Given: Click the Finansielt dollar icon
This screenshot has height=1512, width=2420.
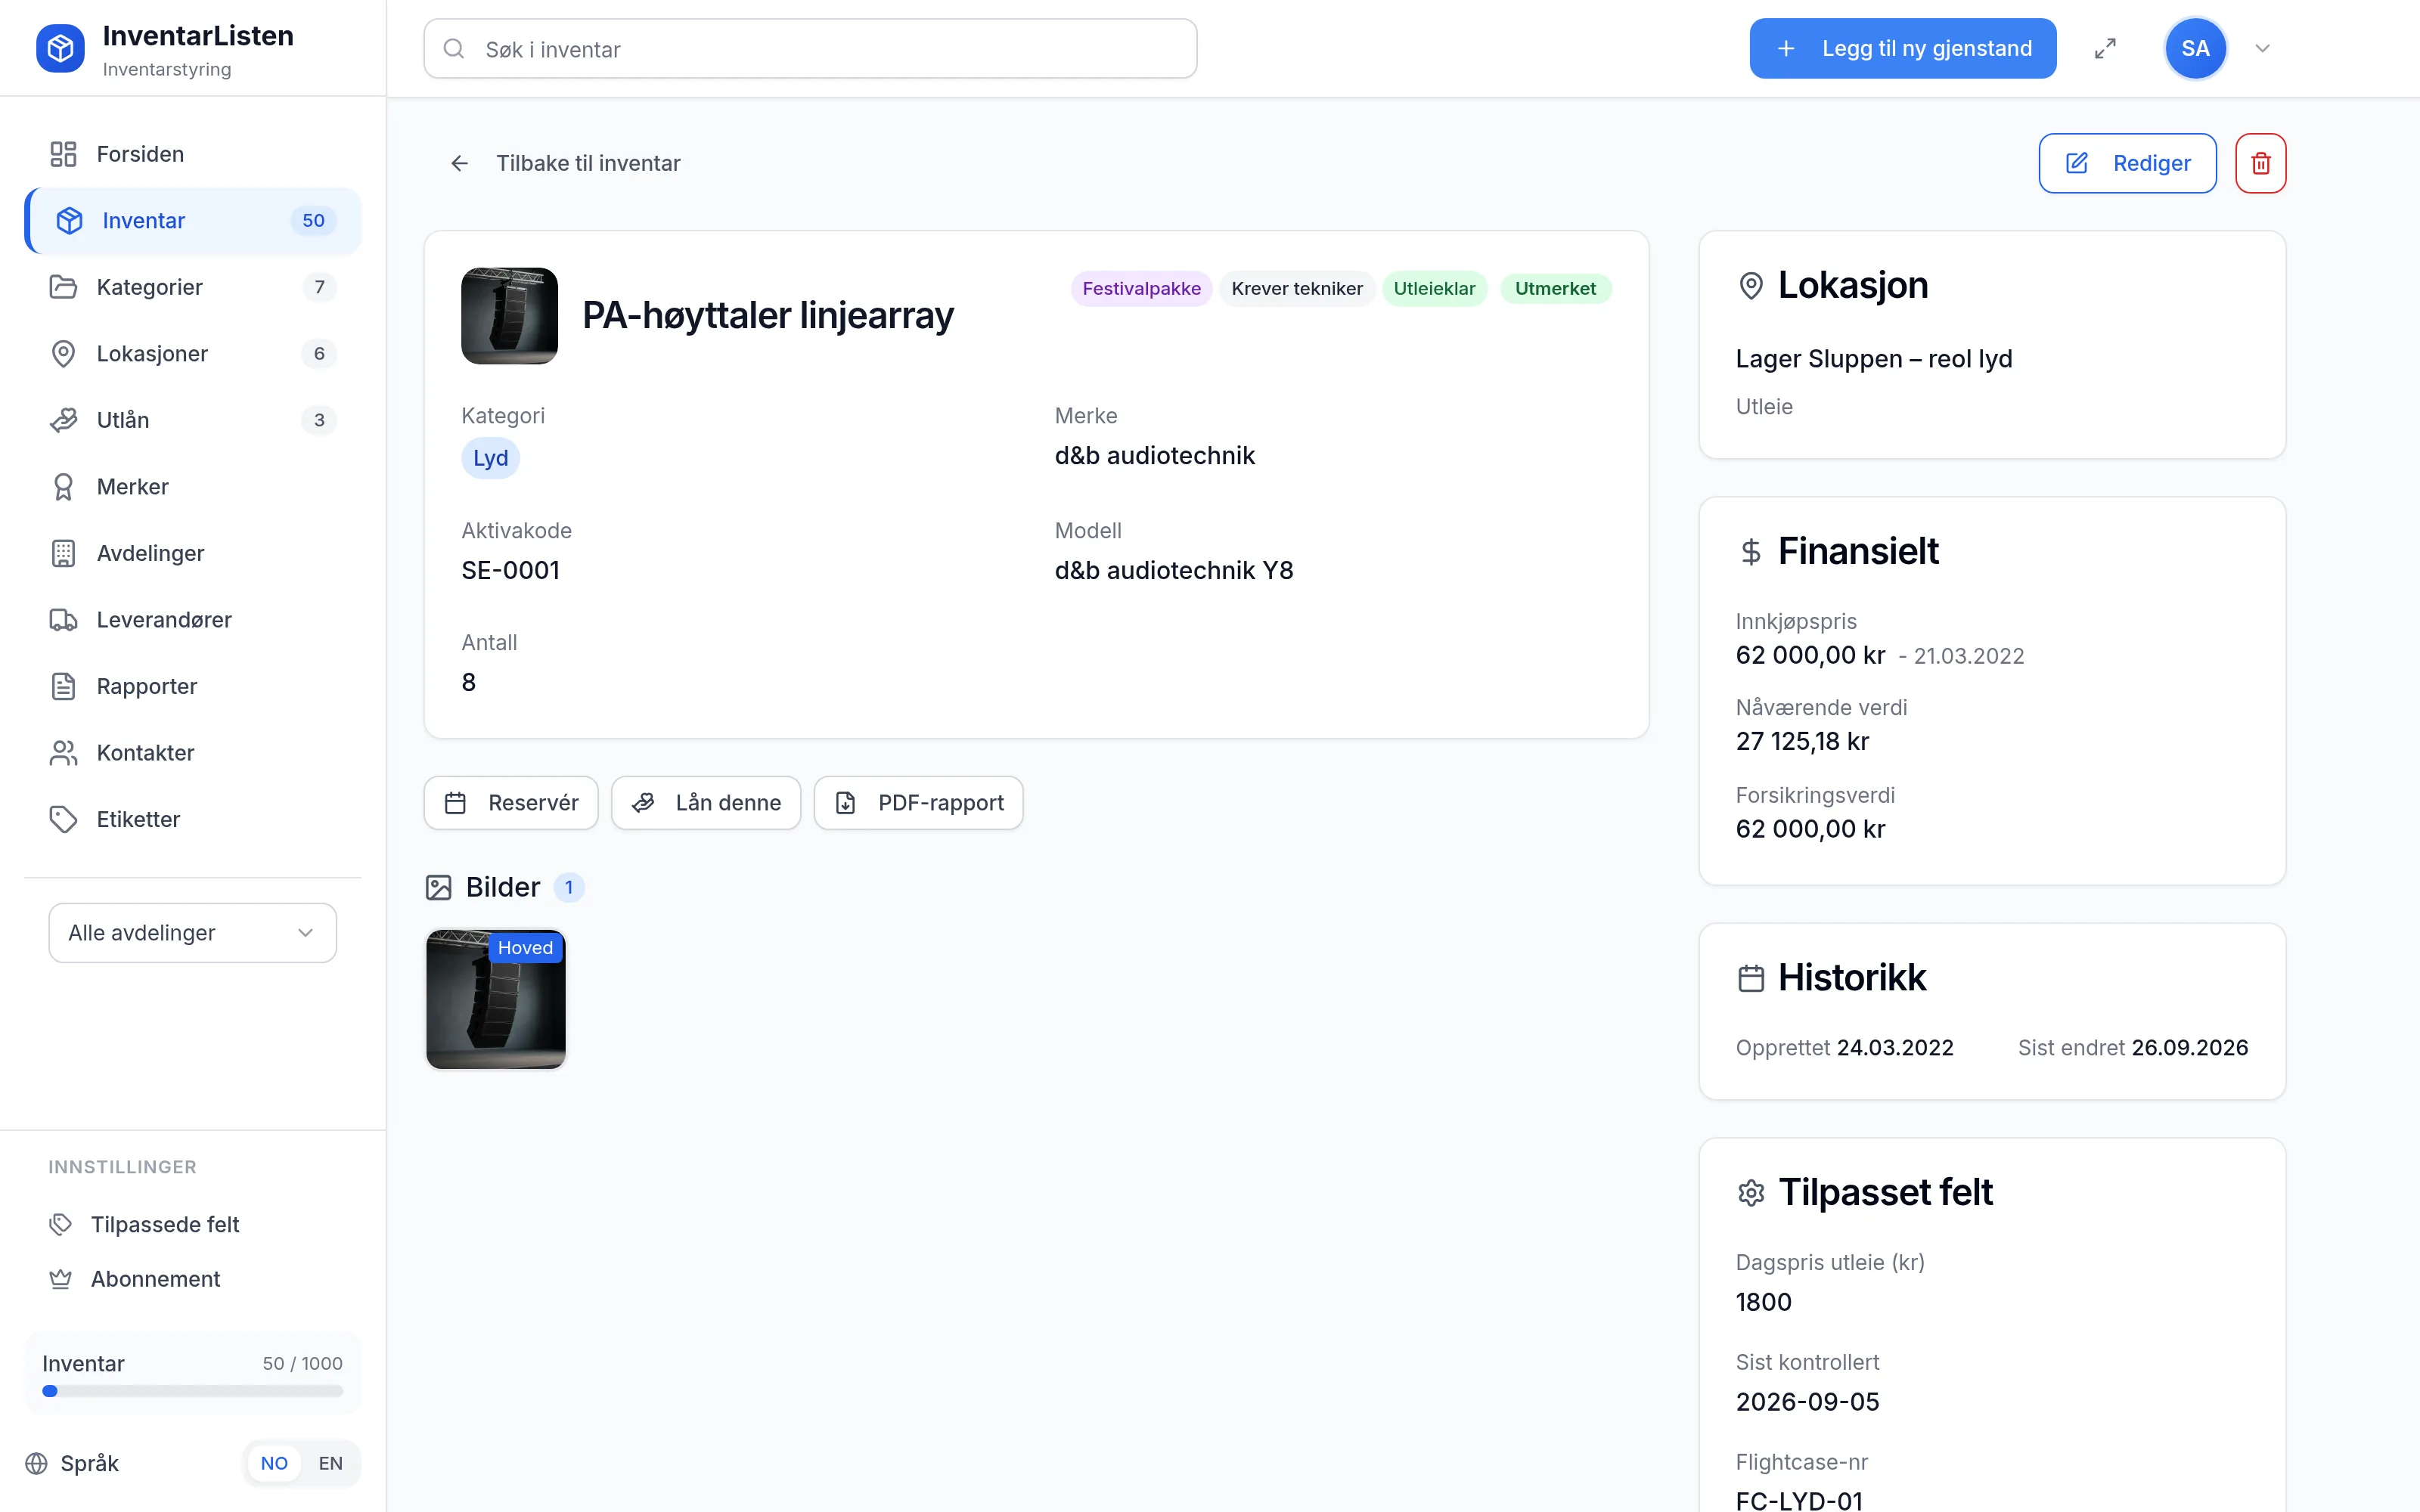Looking at the screenshot, I should 1751,552.
